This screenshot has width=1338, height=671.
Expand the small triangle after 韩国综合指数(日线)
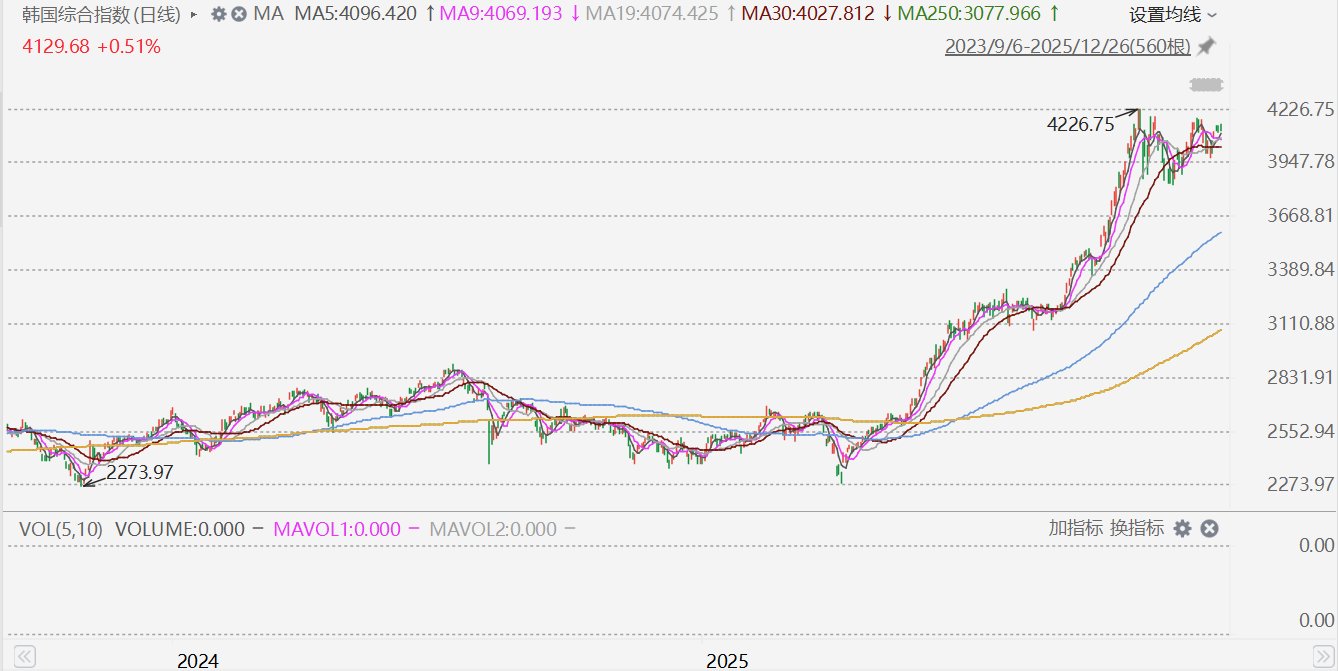(194, 15)
